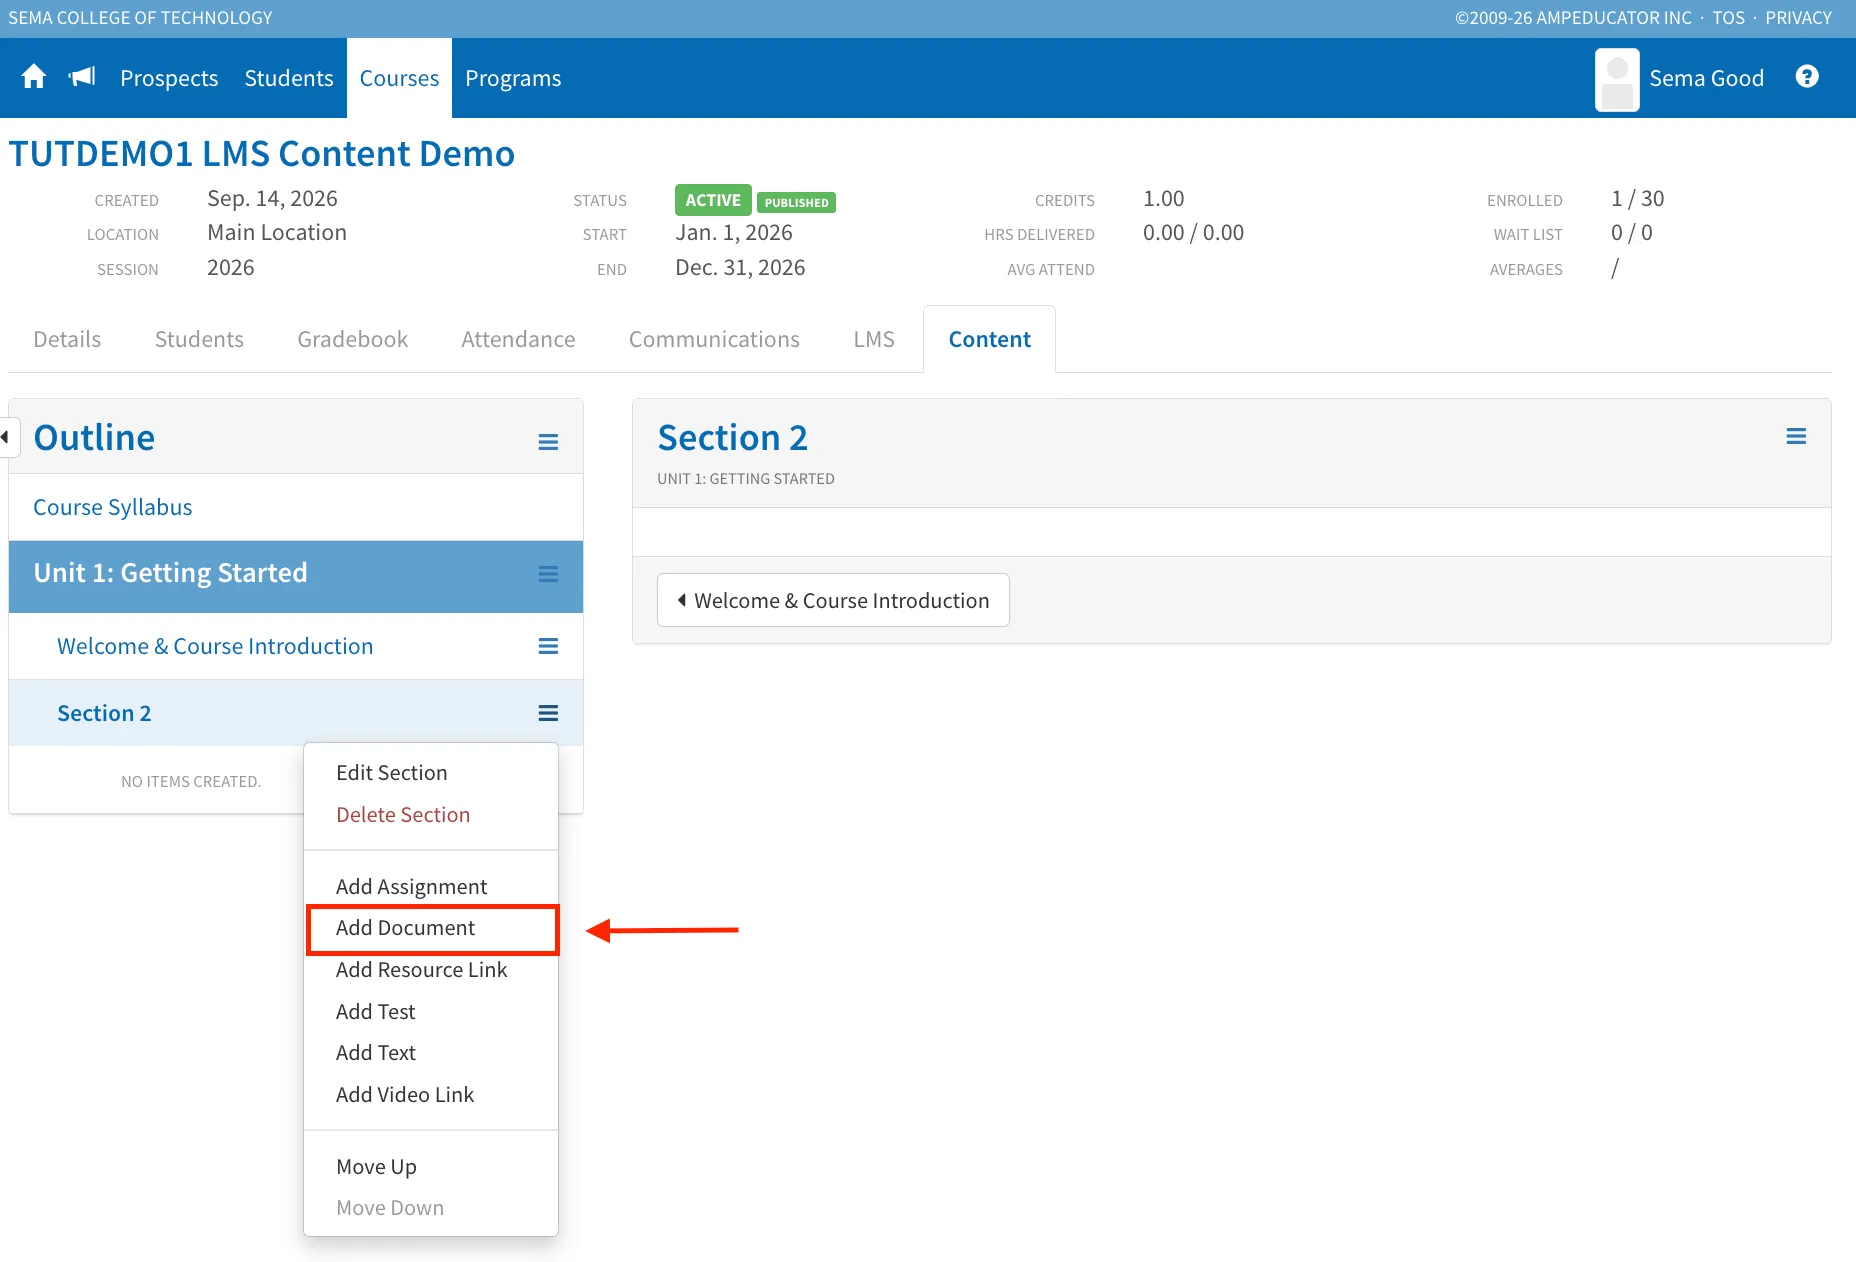Viewport: 1856px width, 1262px height.
Task: Switch to the Communications tab
Action: click(714, 339)
